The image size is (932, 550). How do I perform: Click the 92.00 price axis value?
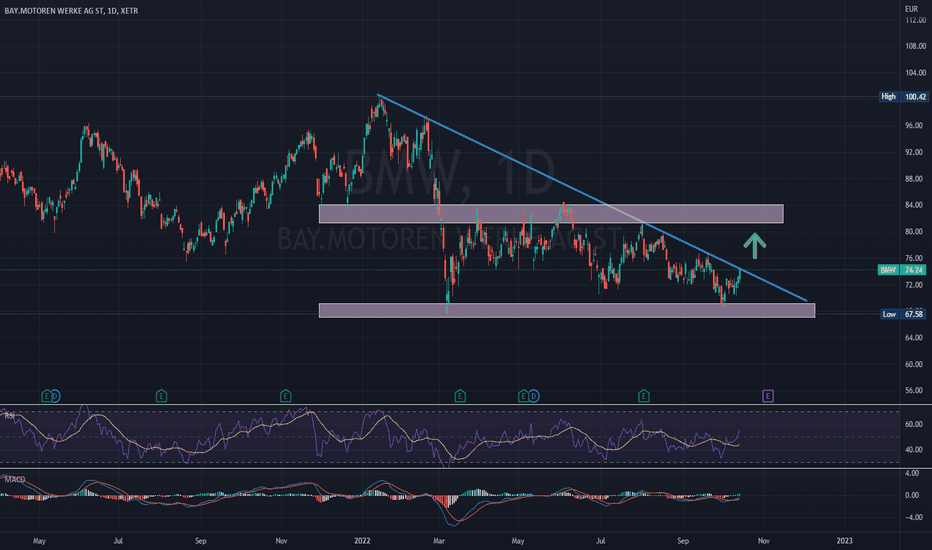(x=914, y=152)
